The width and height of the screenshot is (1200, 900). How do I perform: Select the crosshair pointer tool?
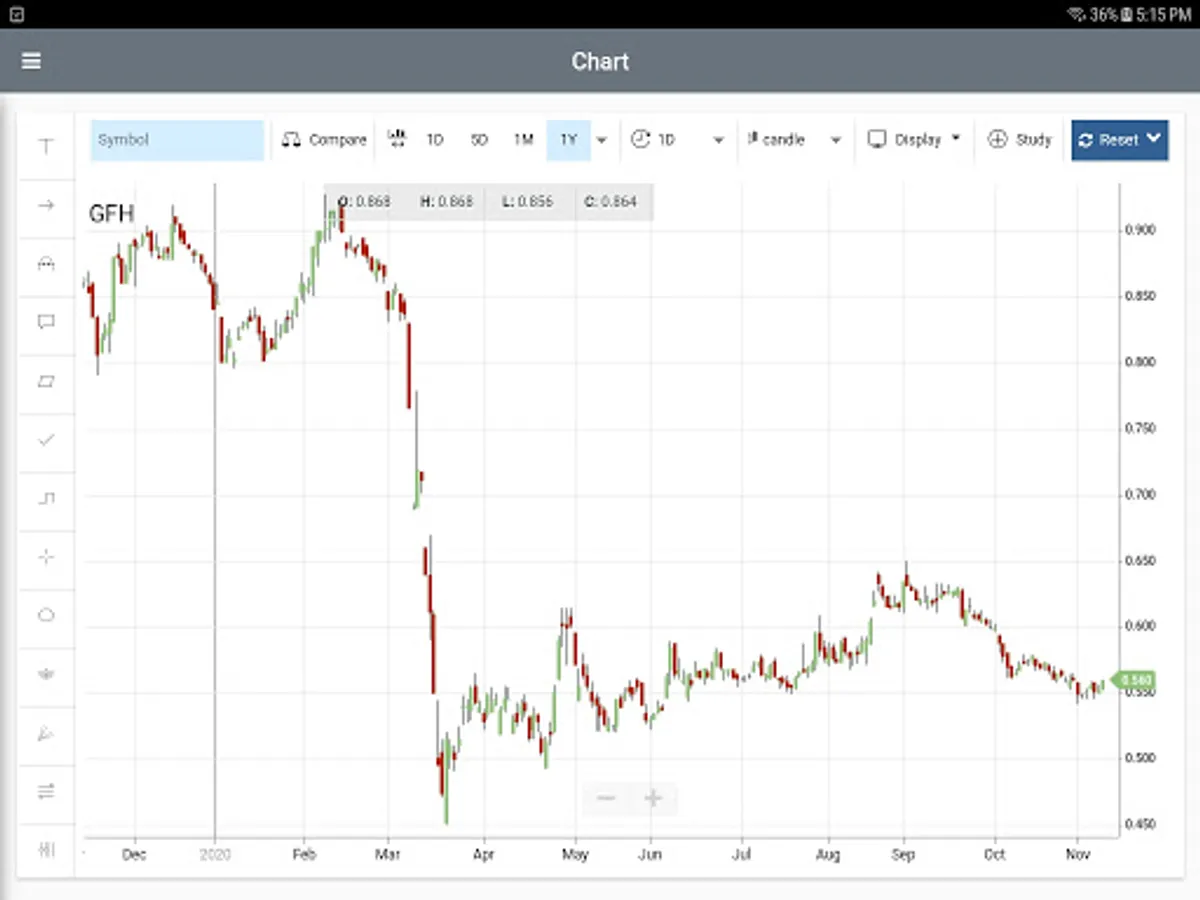point(45,557)
